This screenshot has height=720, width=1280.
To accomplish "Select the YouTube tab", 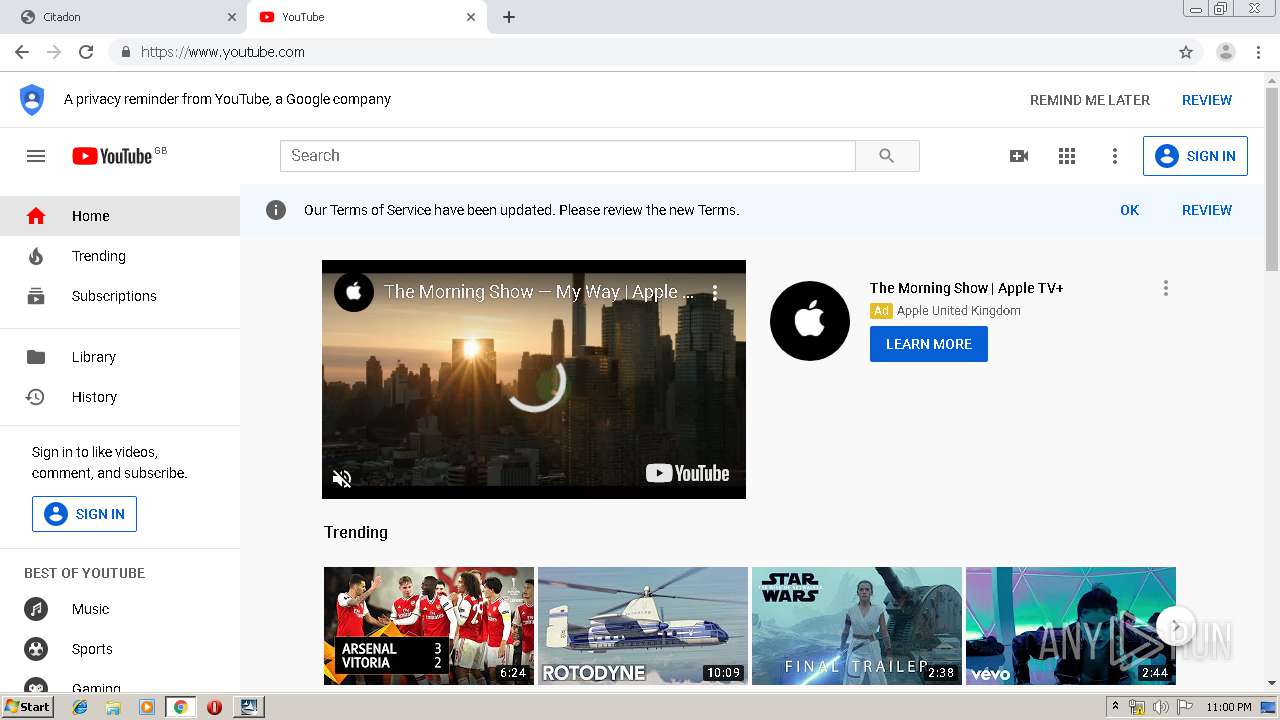I will (367, 17).
